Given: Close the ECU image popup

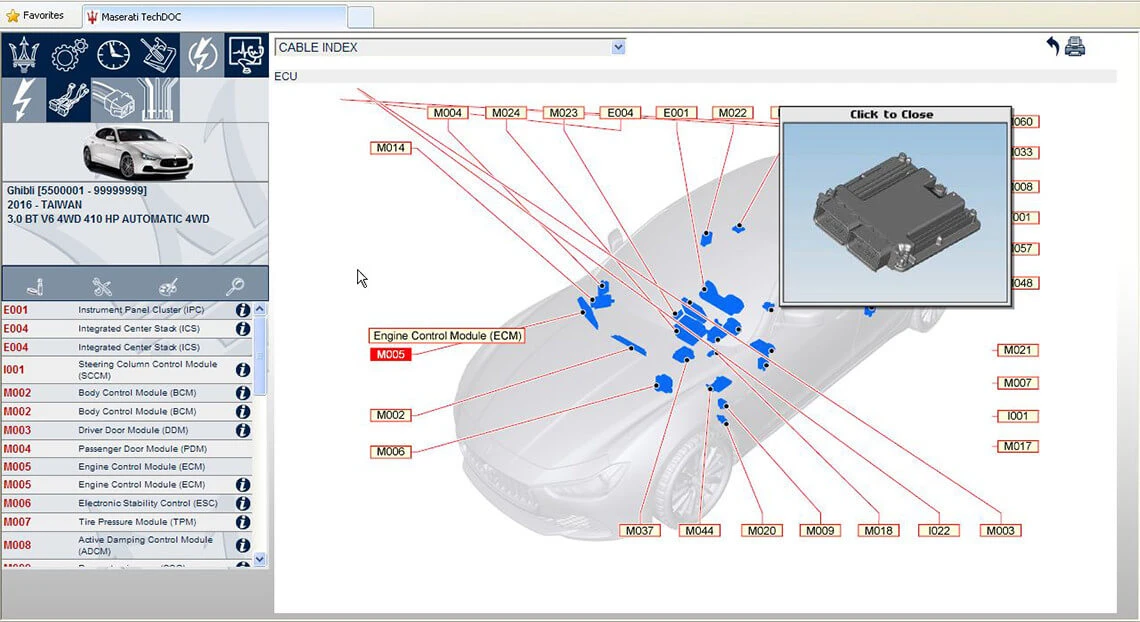Looking at the screenshot, I should 891,114.
